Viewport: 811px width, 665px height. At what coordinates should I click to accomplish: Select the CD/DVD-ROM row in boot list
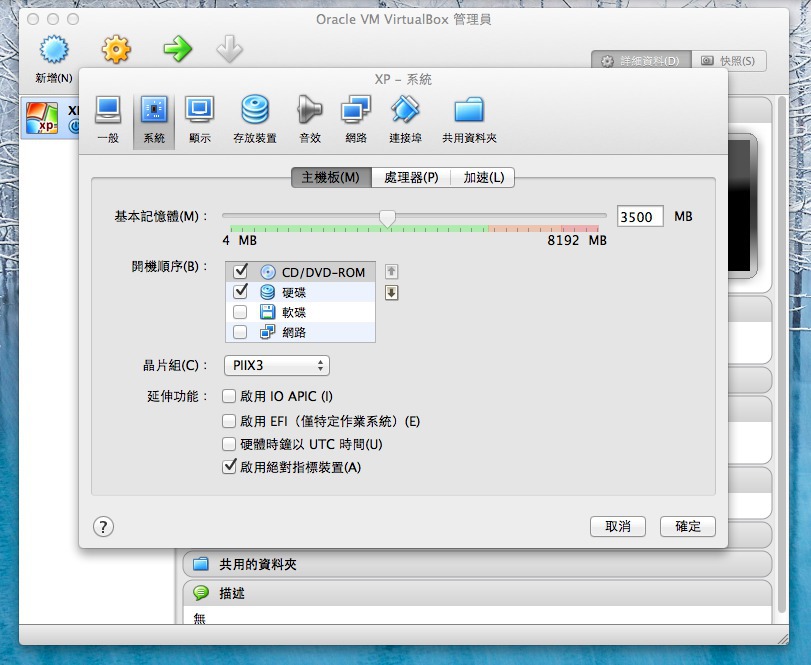pos(300,272)
